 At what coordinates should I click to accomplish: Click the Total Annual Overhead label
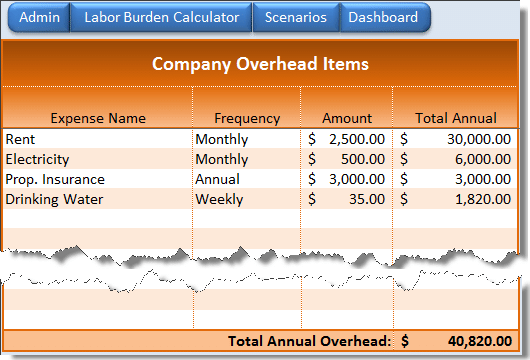pos(309,341)
